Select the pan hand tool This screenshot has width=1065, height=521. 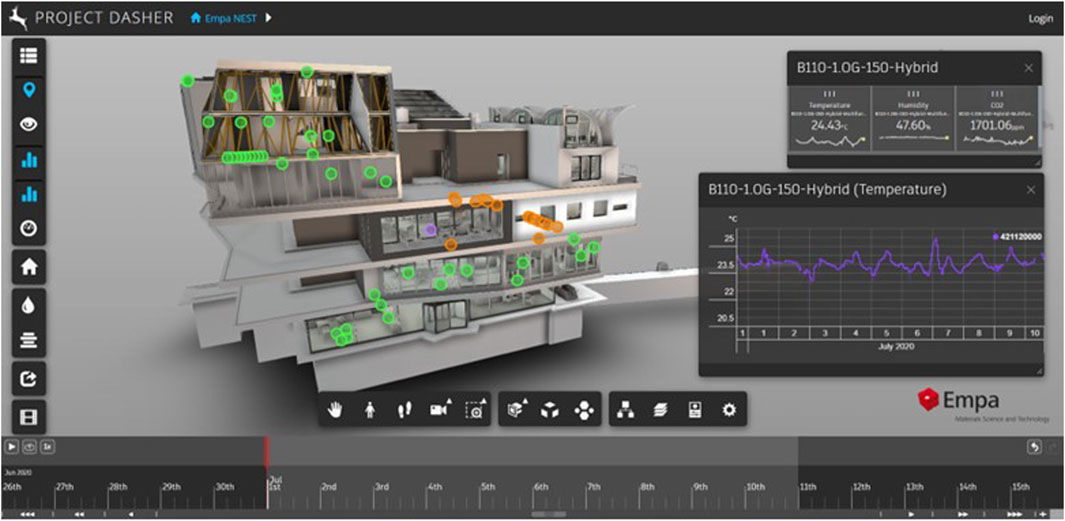click(x=334, y=410)
